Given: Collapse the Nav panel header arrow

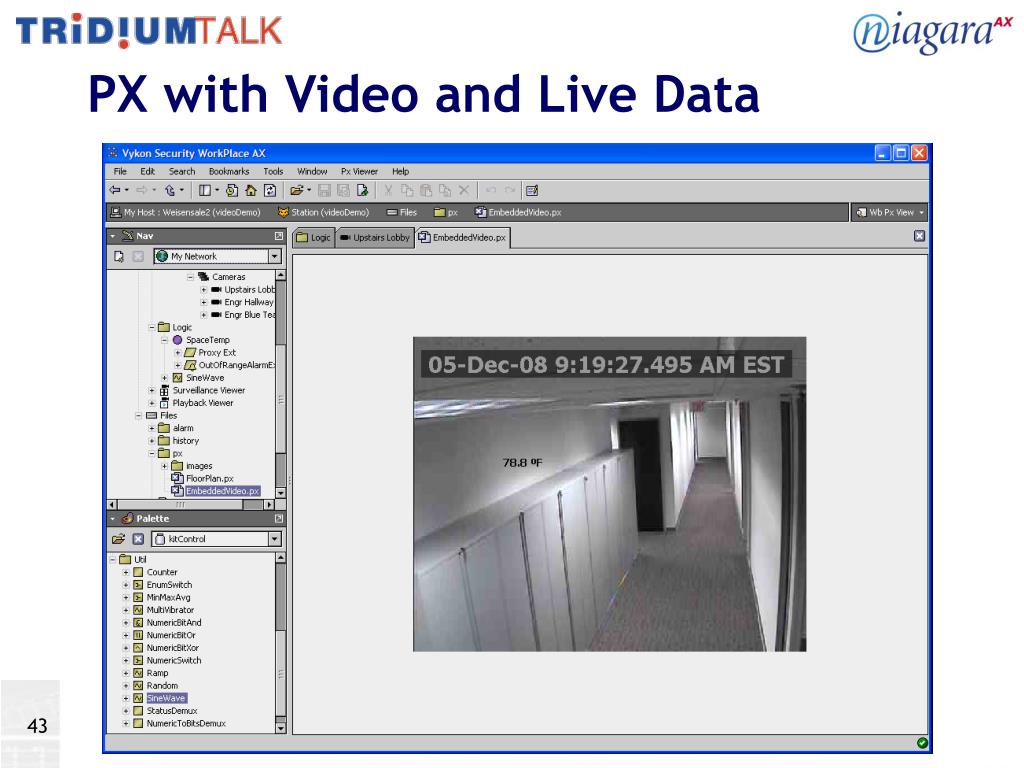Looking at the screenshot, I should [x=112, y=236].
